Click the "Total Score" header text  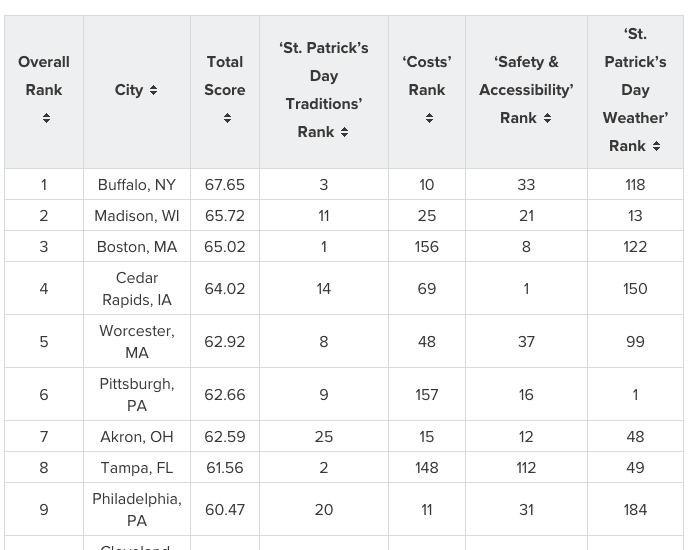point(225,76)
